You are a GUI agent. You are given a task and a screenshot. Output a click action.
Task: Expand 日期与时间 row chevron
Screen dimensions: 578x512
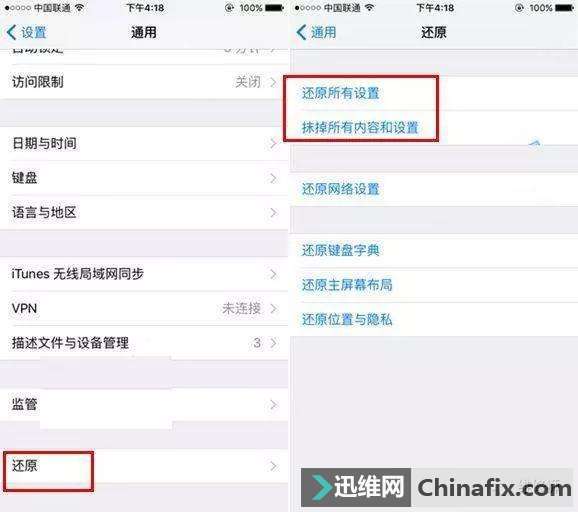click(273, 143)
